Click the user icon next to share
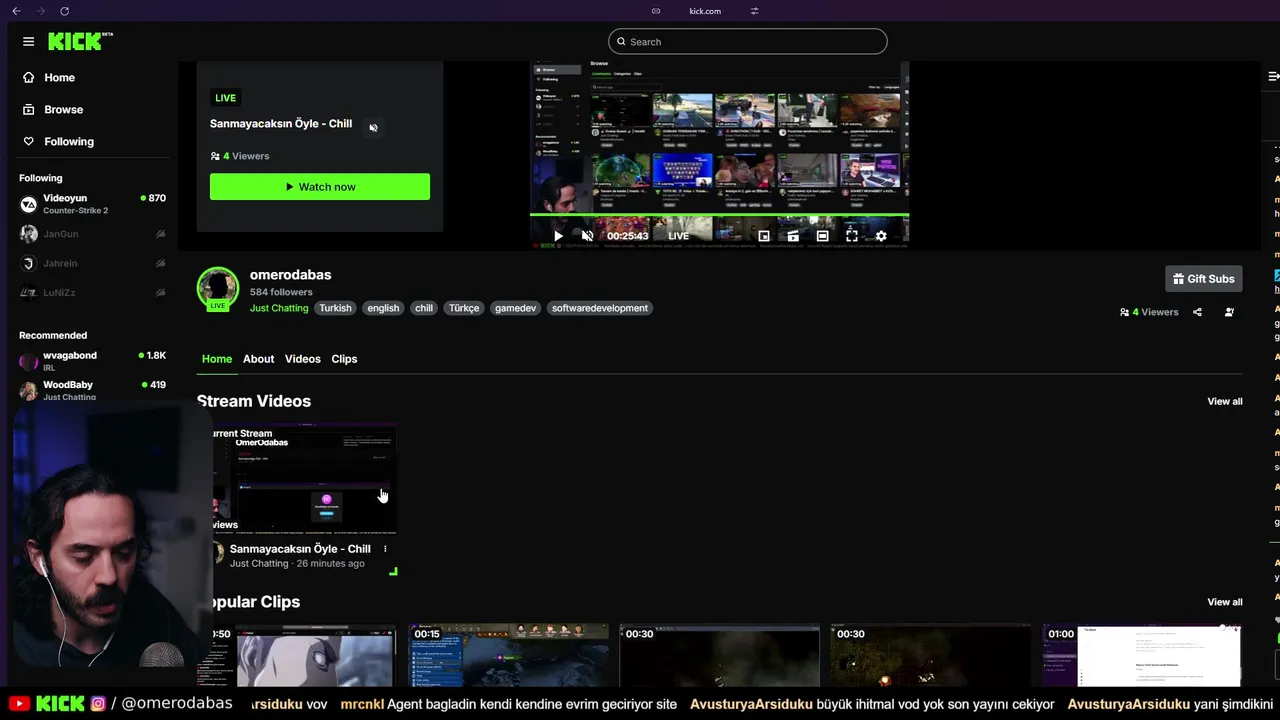The image size is (1280, 720). 1229,312
